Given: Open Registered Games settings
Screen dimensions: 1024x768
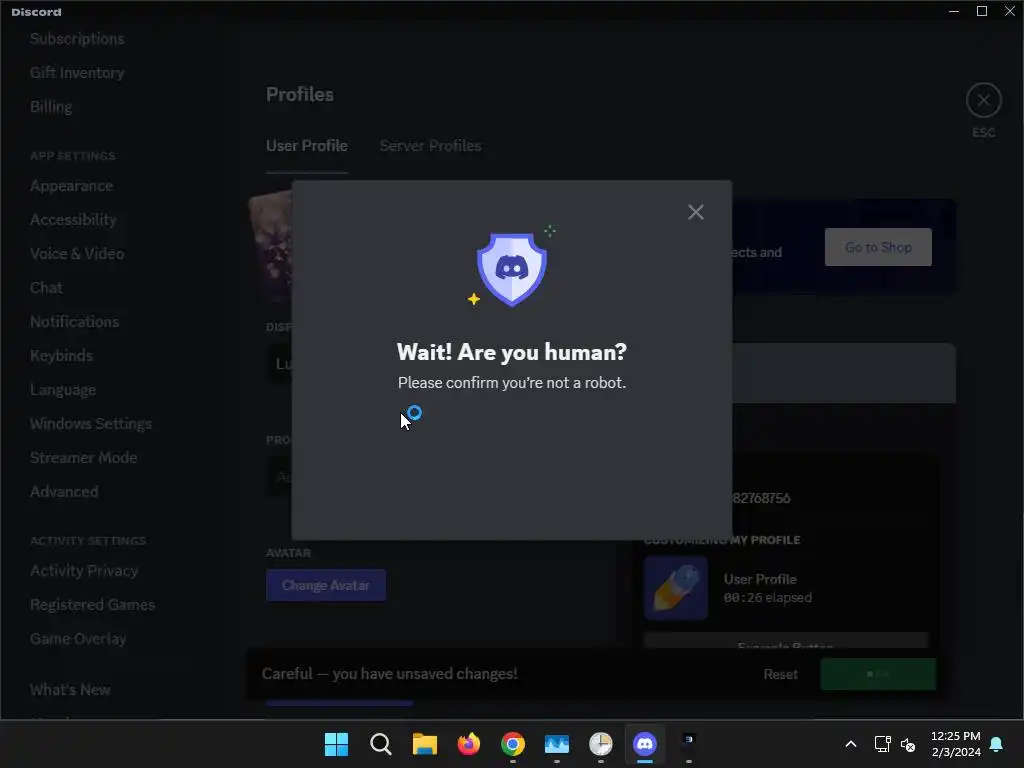Looking at the screenshot, I should (93, 605).
